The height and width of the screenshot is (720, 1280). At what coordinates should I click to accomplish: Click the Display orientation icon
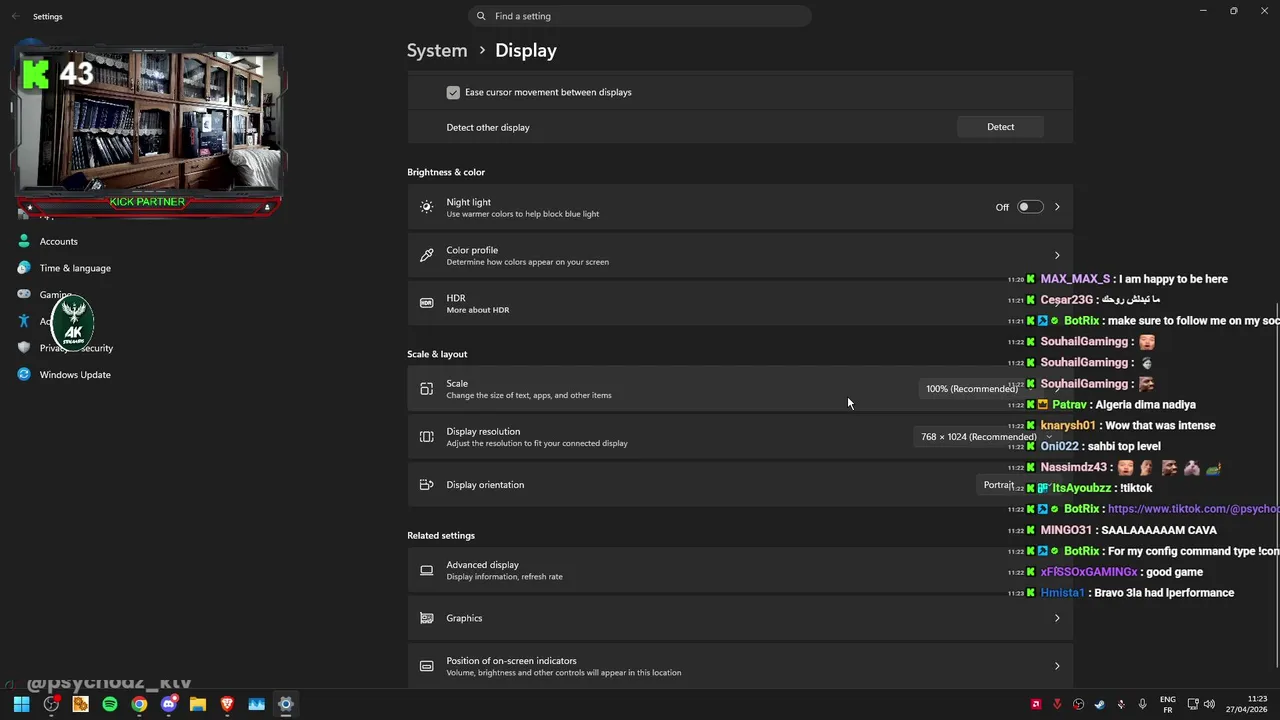(427, 485)
